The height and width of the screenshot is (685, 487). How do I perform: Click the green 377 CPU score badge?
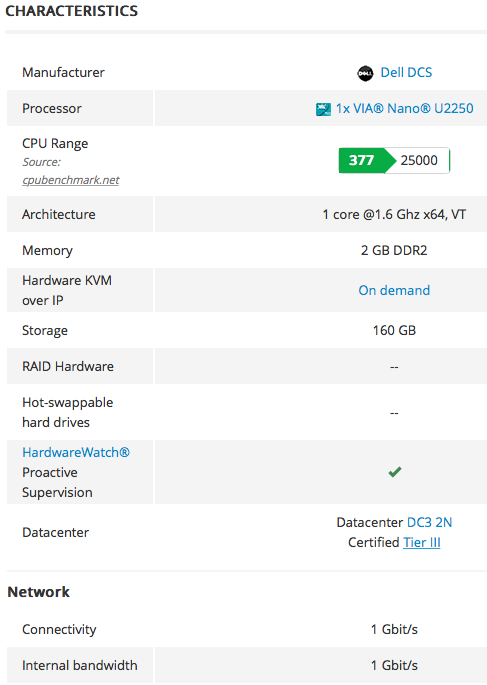point(362,160)
